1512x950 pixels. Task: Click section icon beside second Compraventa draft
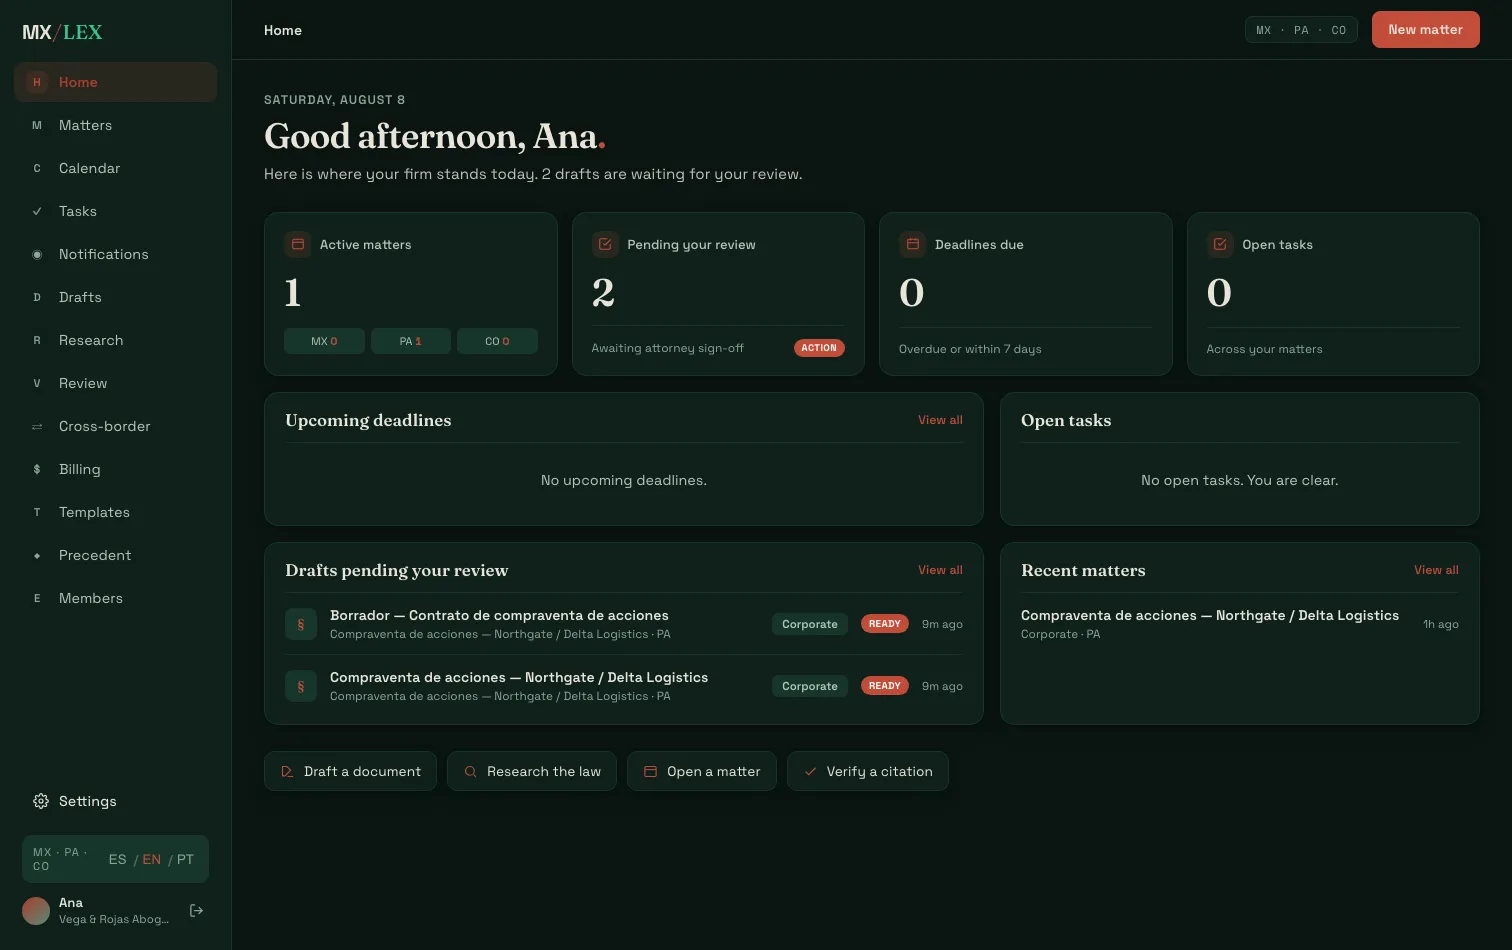click(301, 686)
